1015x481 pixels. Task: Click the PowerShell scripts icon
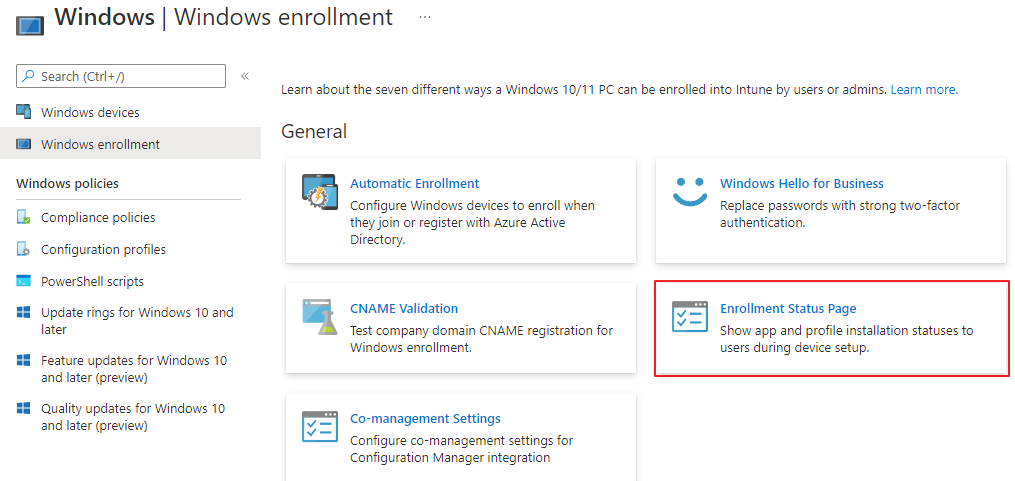[23, 282]
